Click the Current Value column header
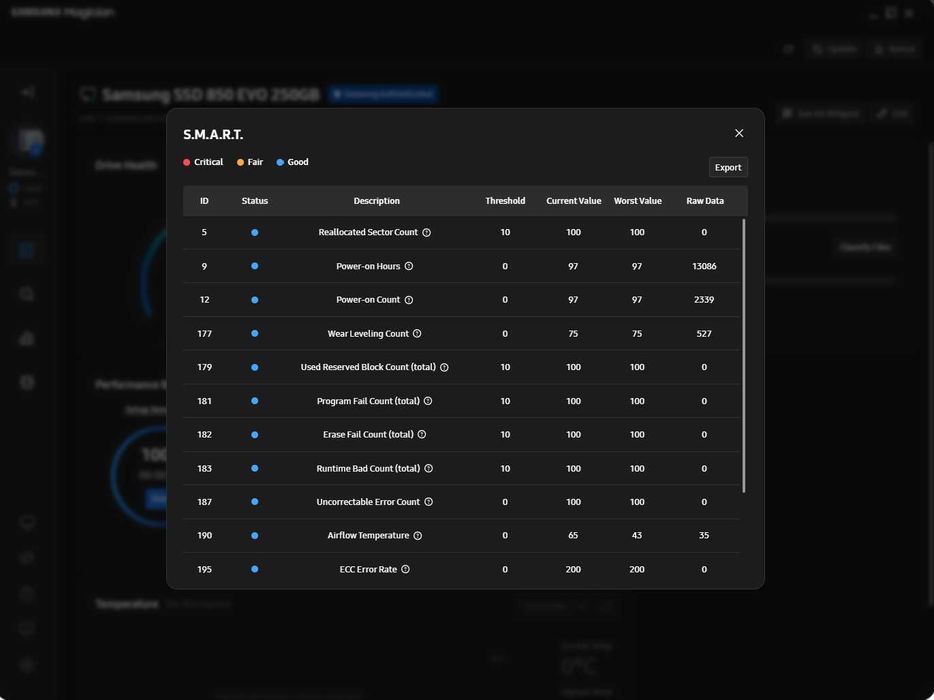934x700 pixels. pyautogui.click(x=574, y=201)
